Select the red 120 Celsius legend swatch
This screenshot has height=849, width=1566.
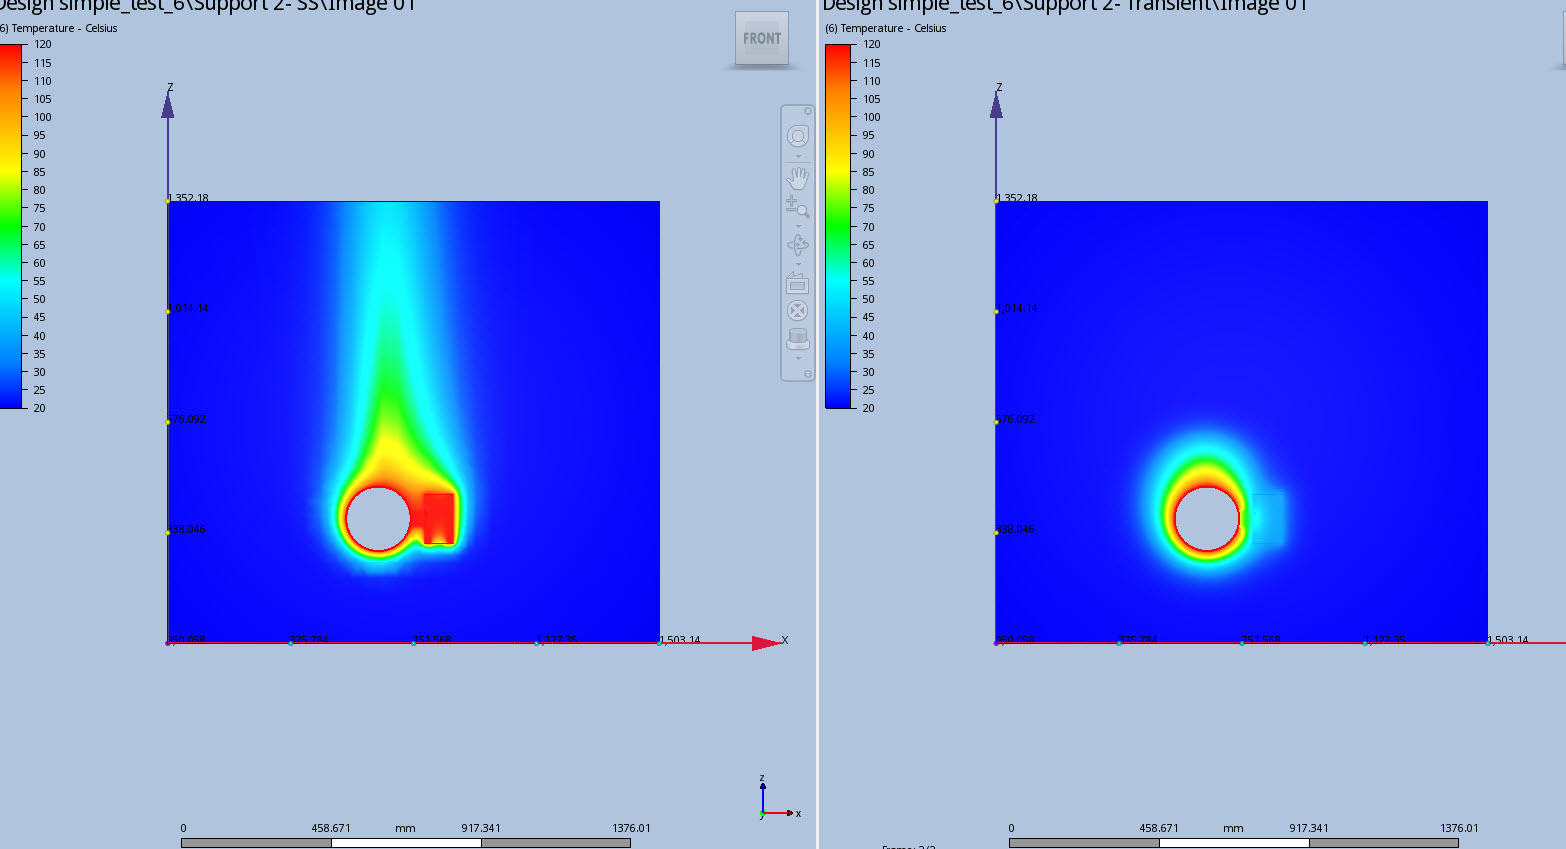11,50
